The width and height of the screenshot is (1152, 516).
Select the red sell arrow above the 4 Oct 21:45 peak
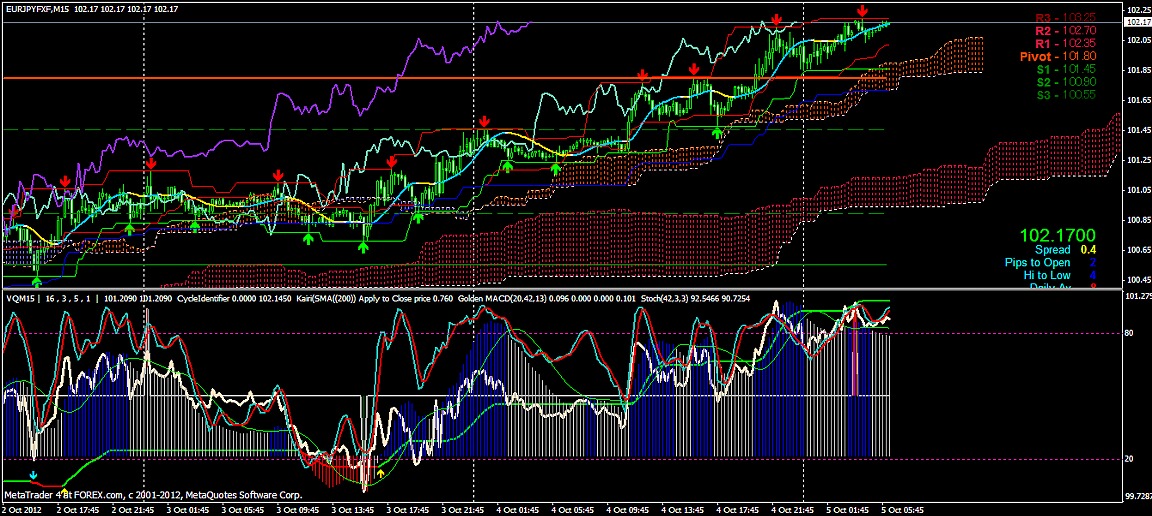tap(776, 20)
